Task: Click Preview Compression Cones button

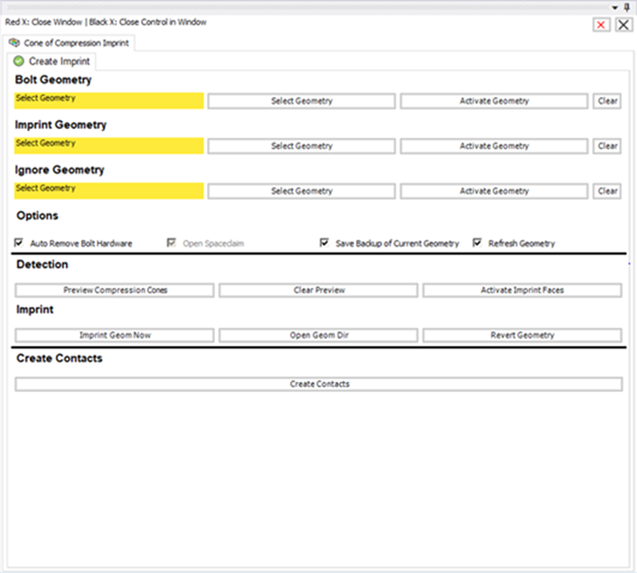Action: click(x=115, y=290)
